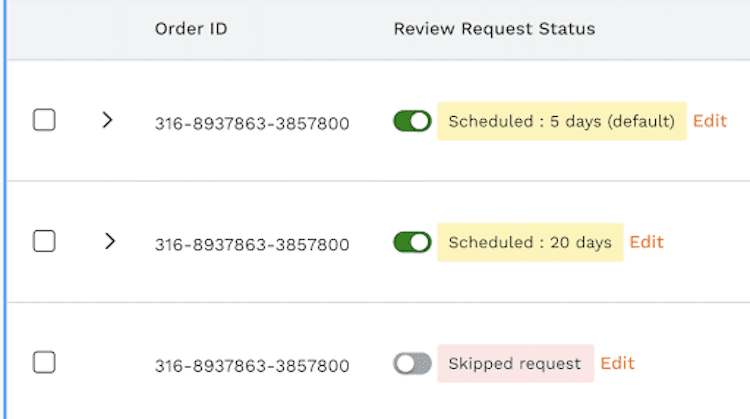Click the order ID in the Skipped request row
This screenshot has height=419, width=750.
coord(251,366)
